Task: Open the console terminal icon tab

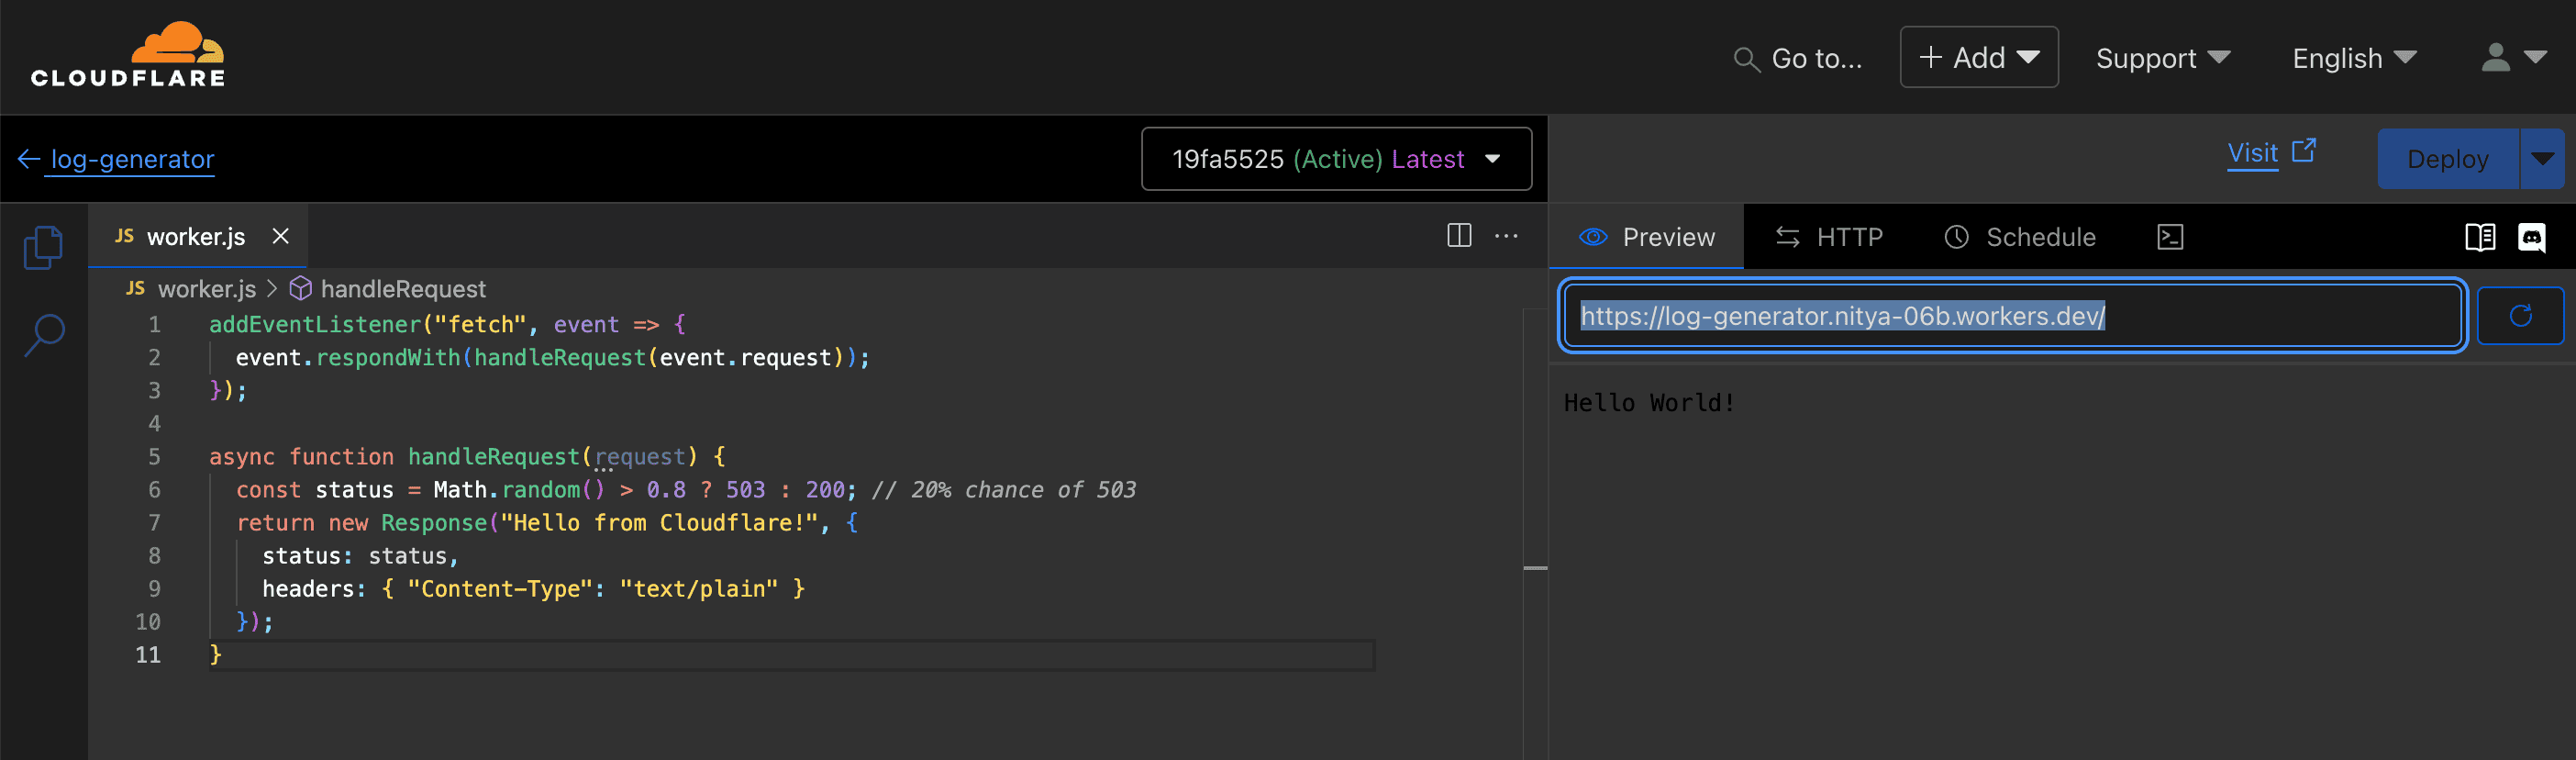Action: pos(2169,237)
